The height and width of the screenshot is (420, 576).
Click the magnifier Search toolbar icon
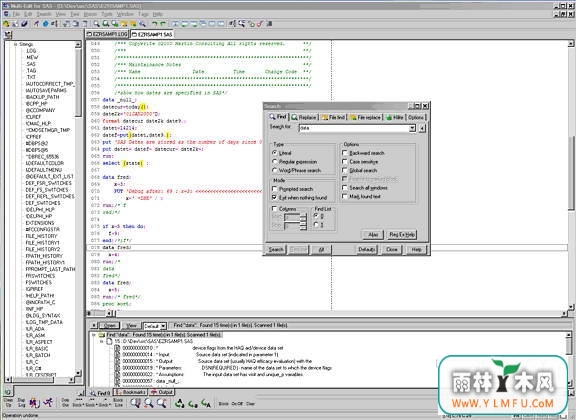(x=96, y=24)
